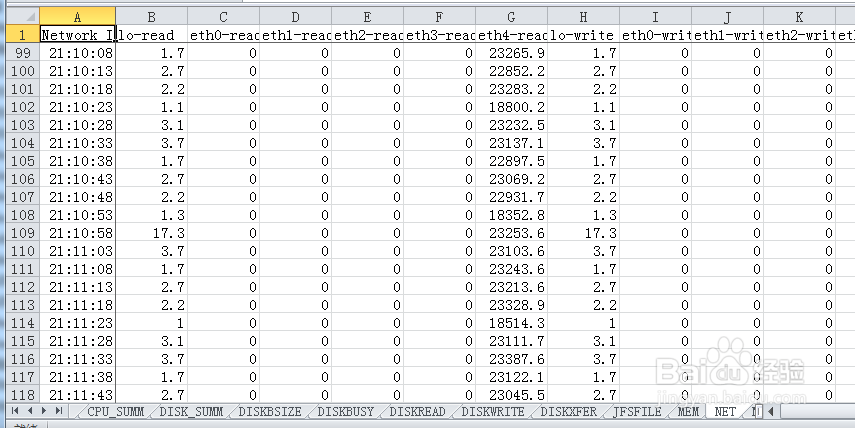The image size is (855, 428).
Task: Select column J header
Action: [727, 16]
